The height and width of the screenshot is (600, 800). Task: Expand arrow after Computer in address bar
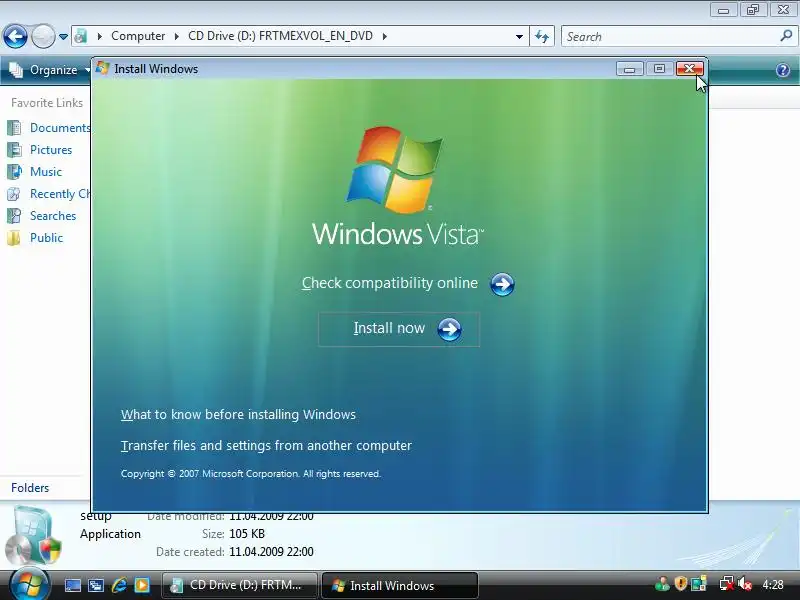point(177,36)
